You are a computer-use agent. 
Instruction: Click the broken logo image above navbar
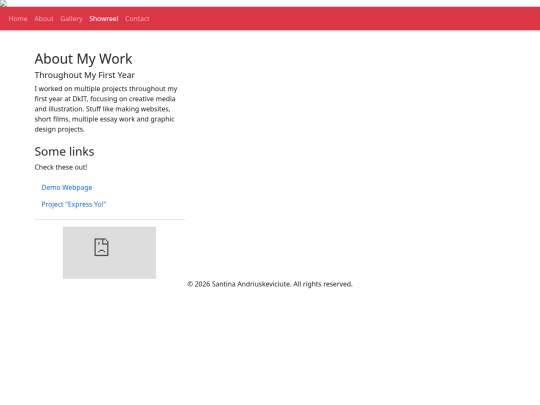(3, 3)
